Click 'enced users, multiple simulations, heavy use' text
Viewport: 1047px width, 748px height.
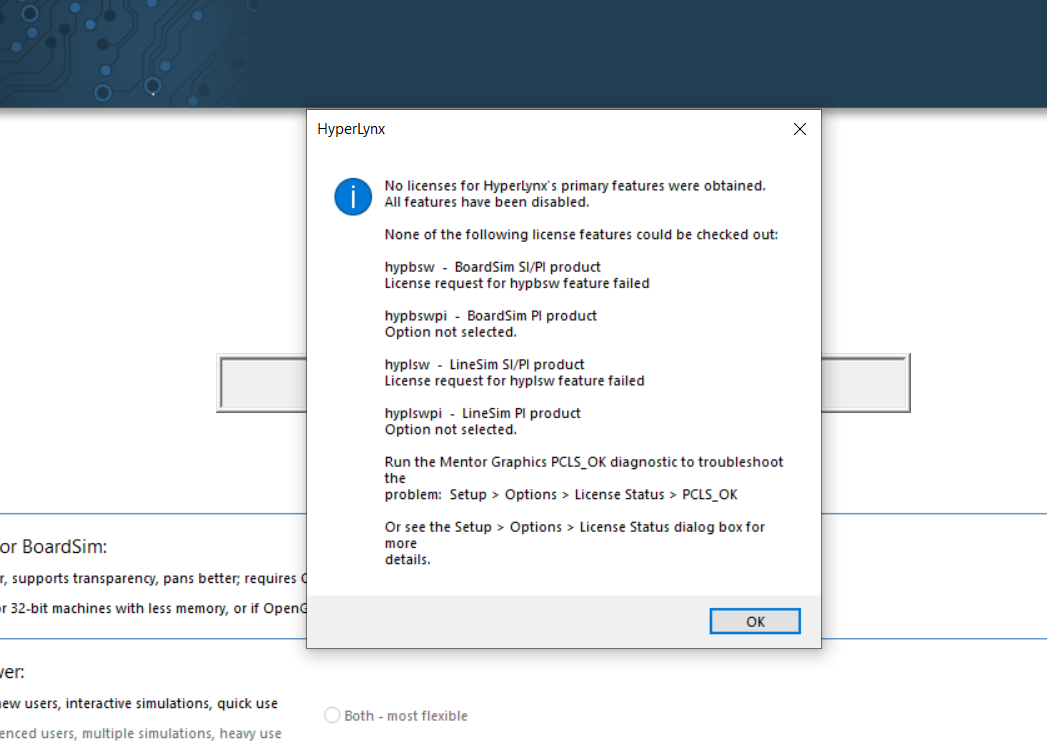(140, 733)
